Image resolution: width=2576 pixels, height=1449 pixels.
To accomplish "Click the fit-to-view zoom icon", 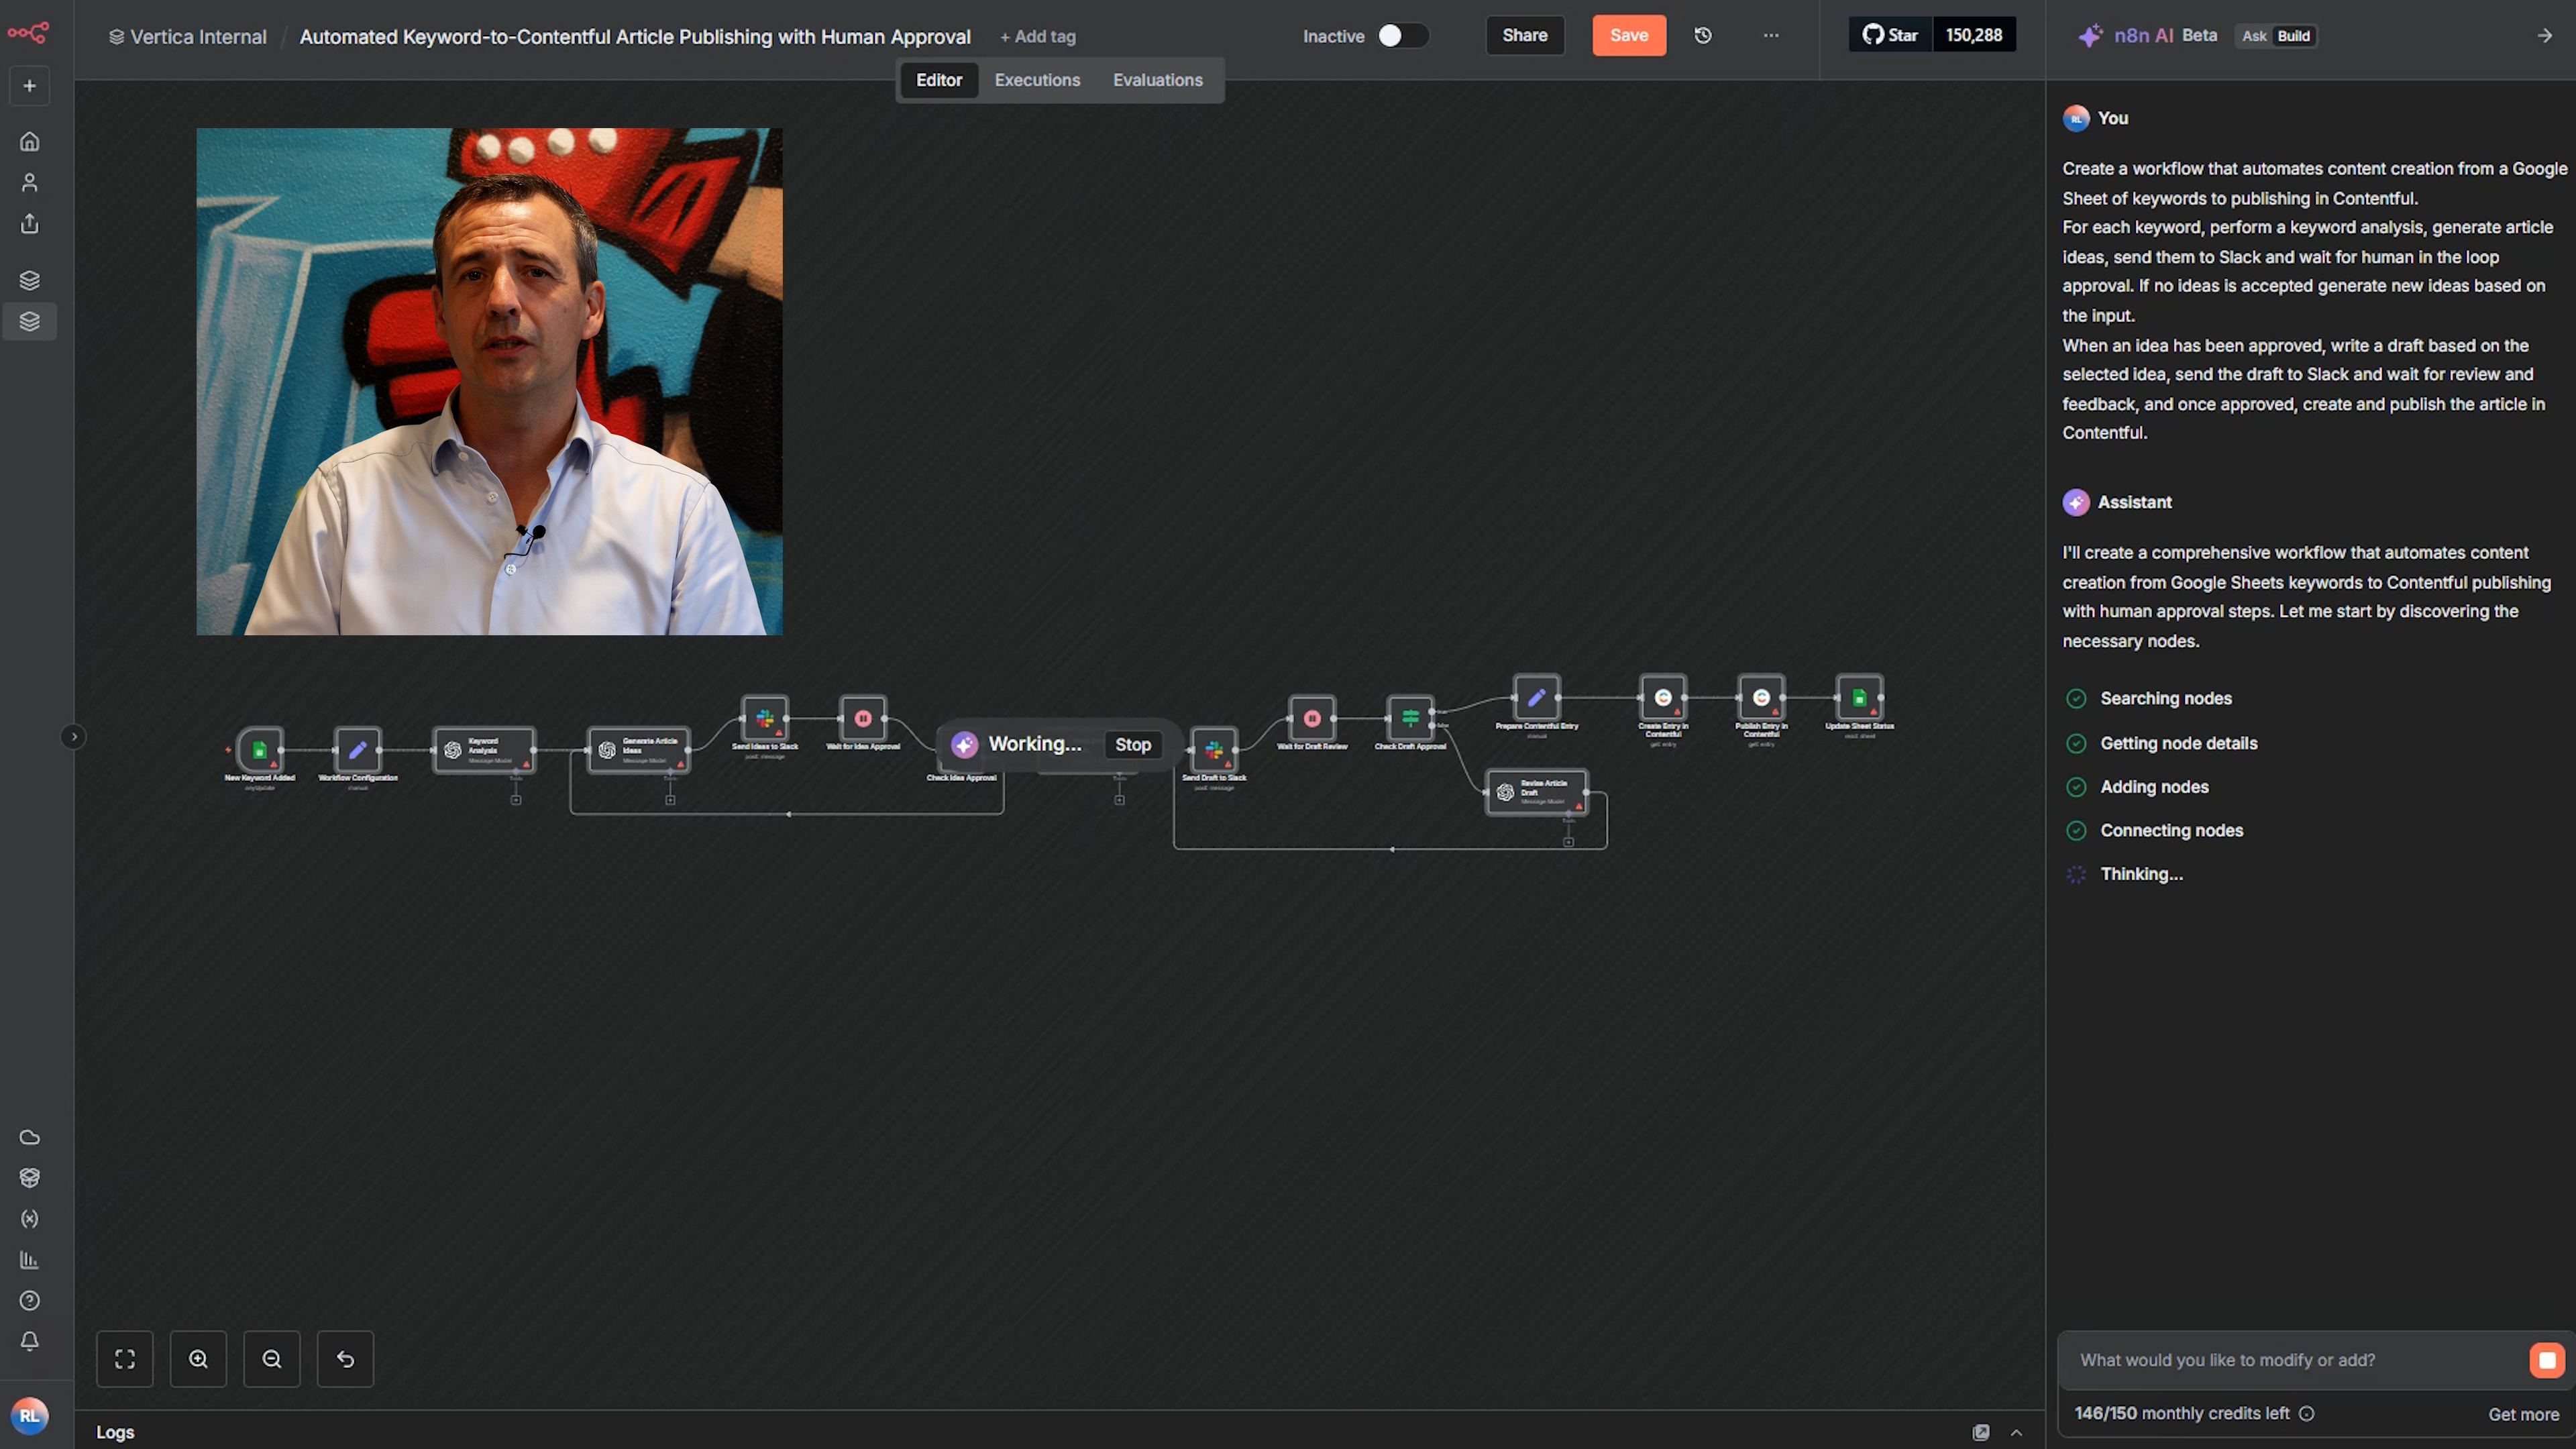I will [x=125, y=1359].
